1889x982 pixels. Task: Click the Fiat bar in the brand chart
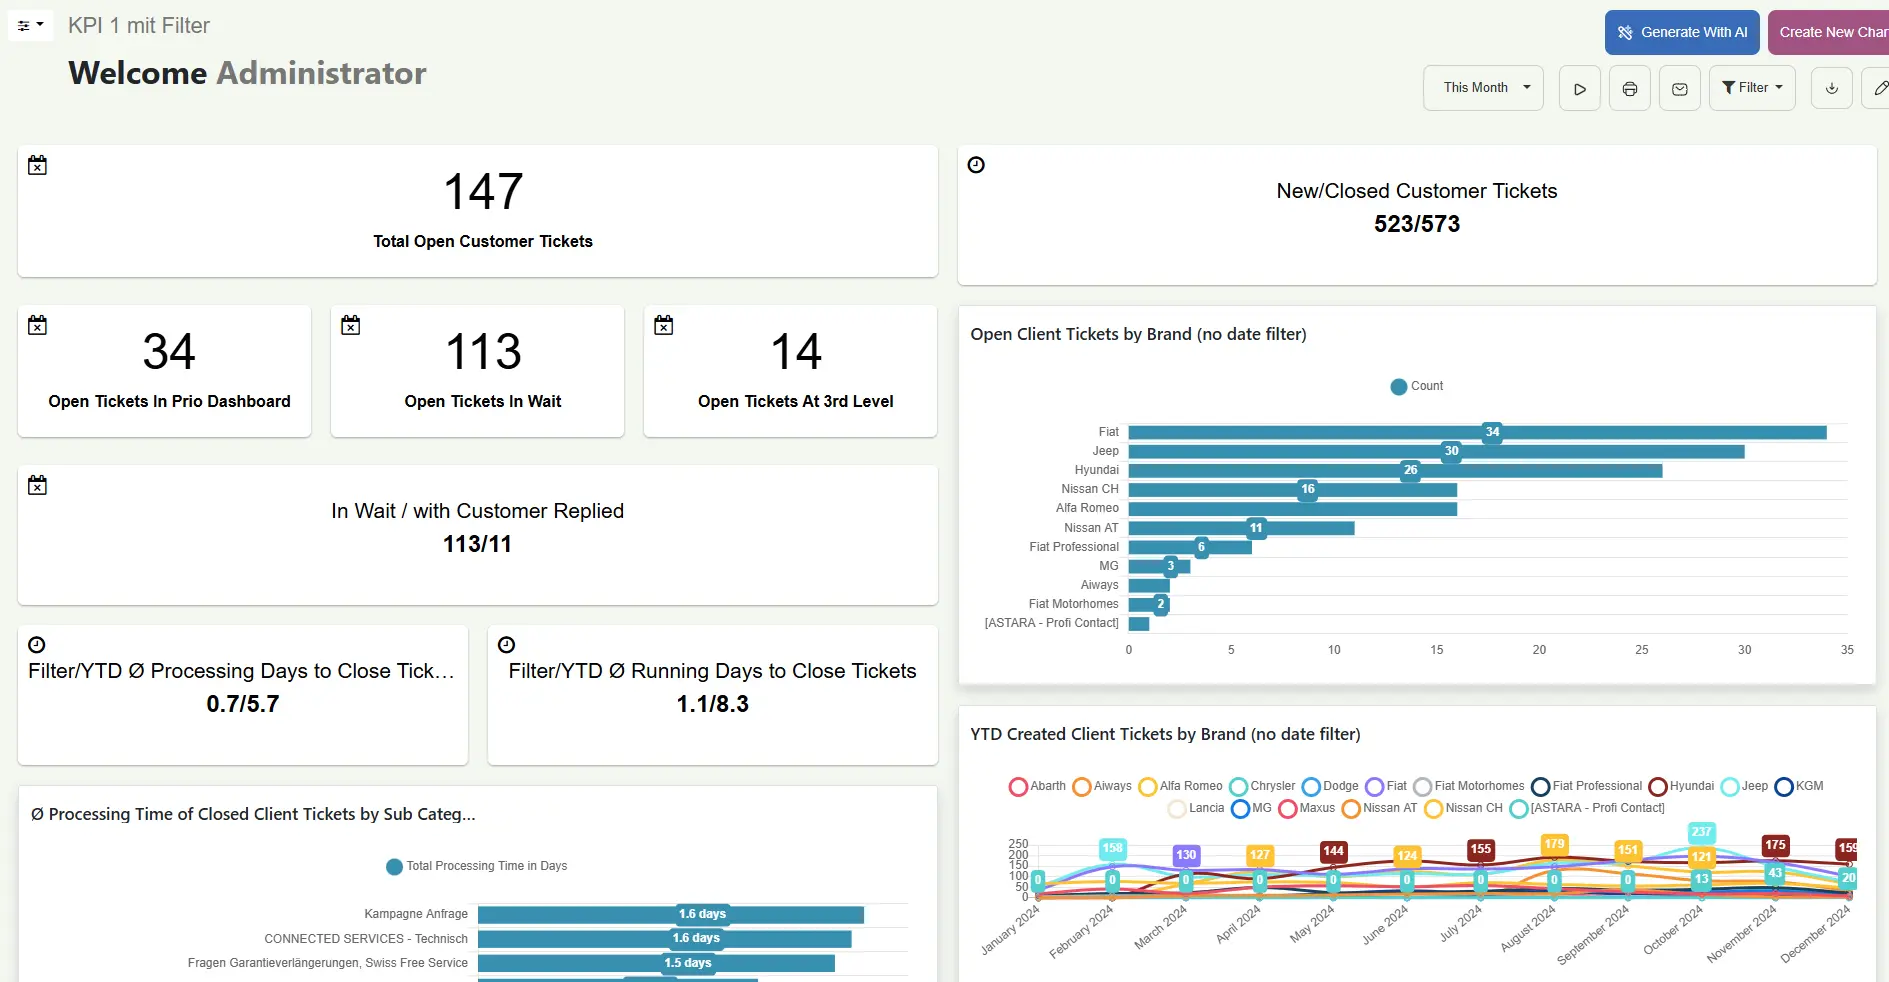tap(1476, 433)
